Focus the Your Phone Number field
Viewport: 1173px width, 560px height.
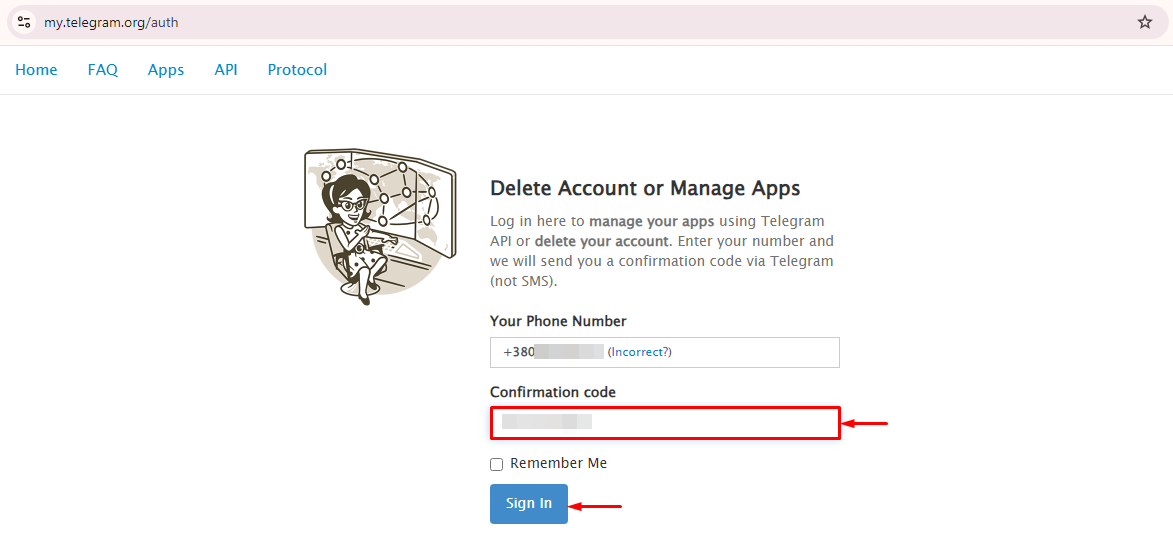(x=664, y=352)
